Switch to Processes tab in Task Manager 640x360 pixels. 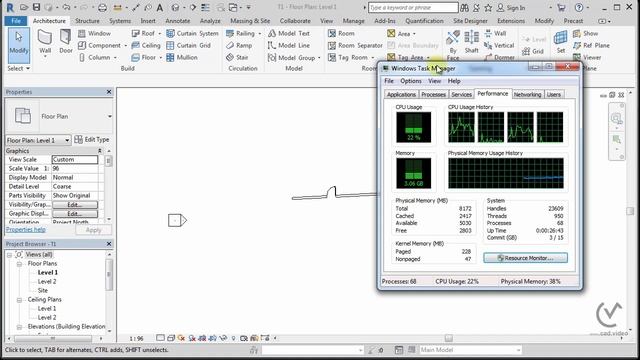coord(433,94)
